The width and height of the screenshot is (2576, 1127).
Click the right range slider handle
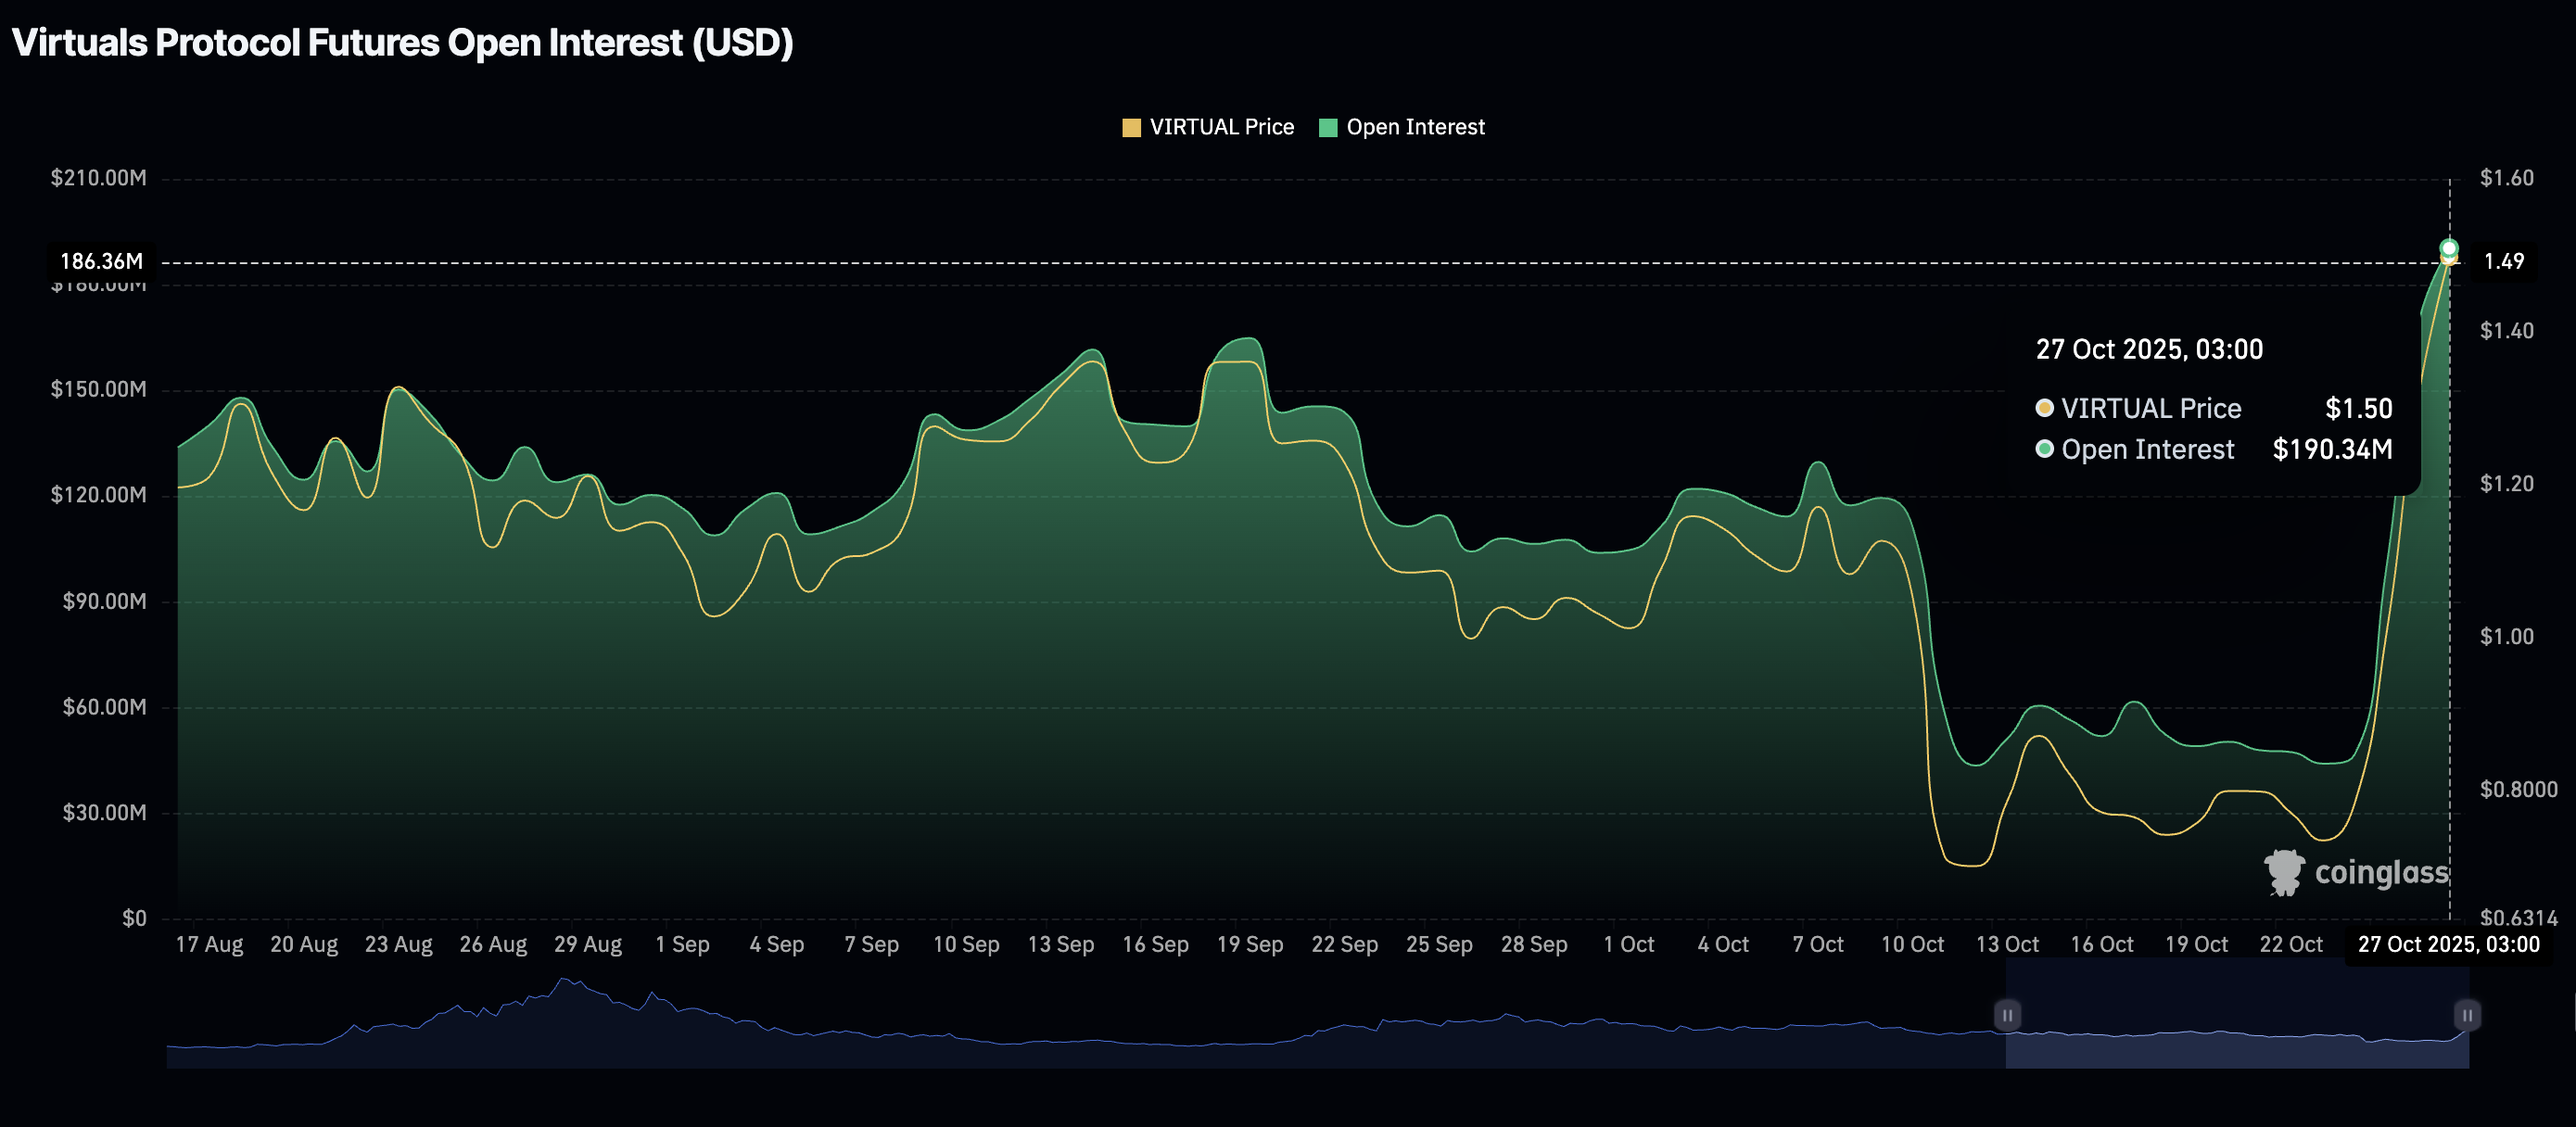[x=2466, y=1015]
